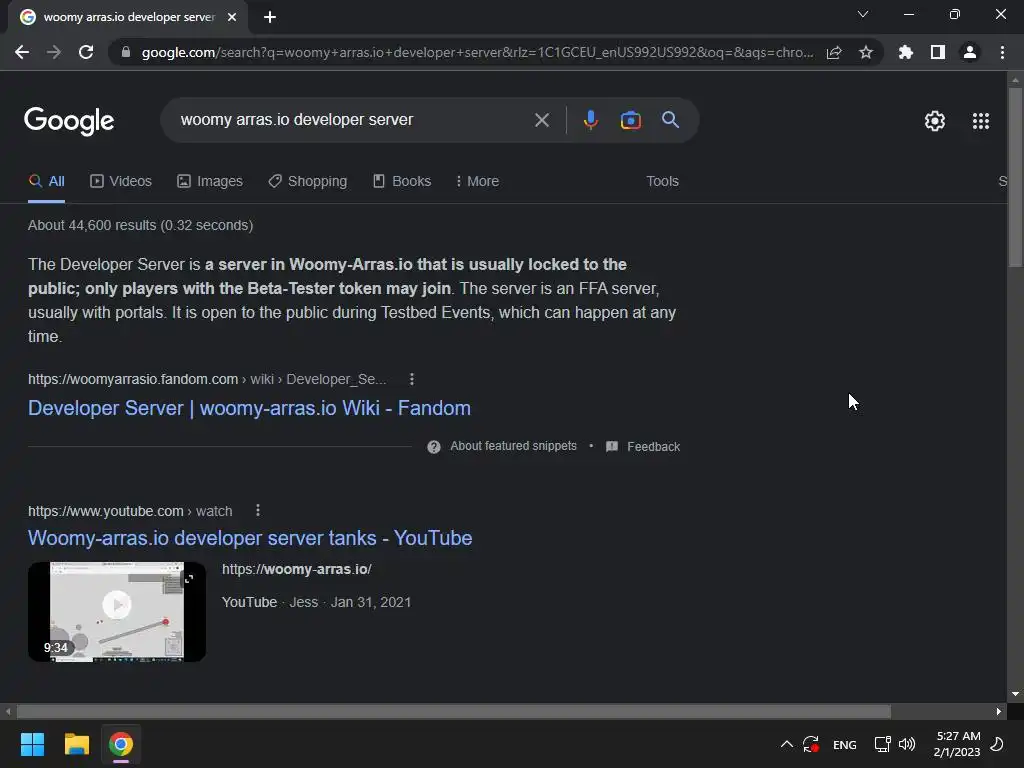The height and width of the screenshot is (768, 1024).
Task: Click the focus assist moon icon
Action: [x=997, y=744]
